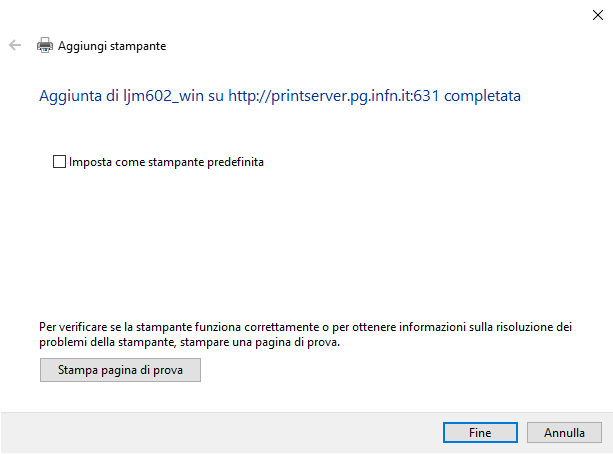Viewport: 613px width, 454px height.
Task: Print a test page with Stampa pagina di prova
Action: [x=120, y=370]
